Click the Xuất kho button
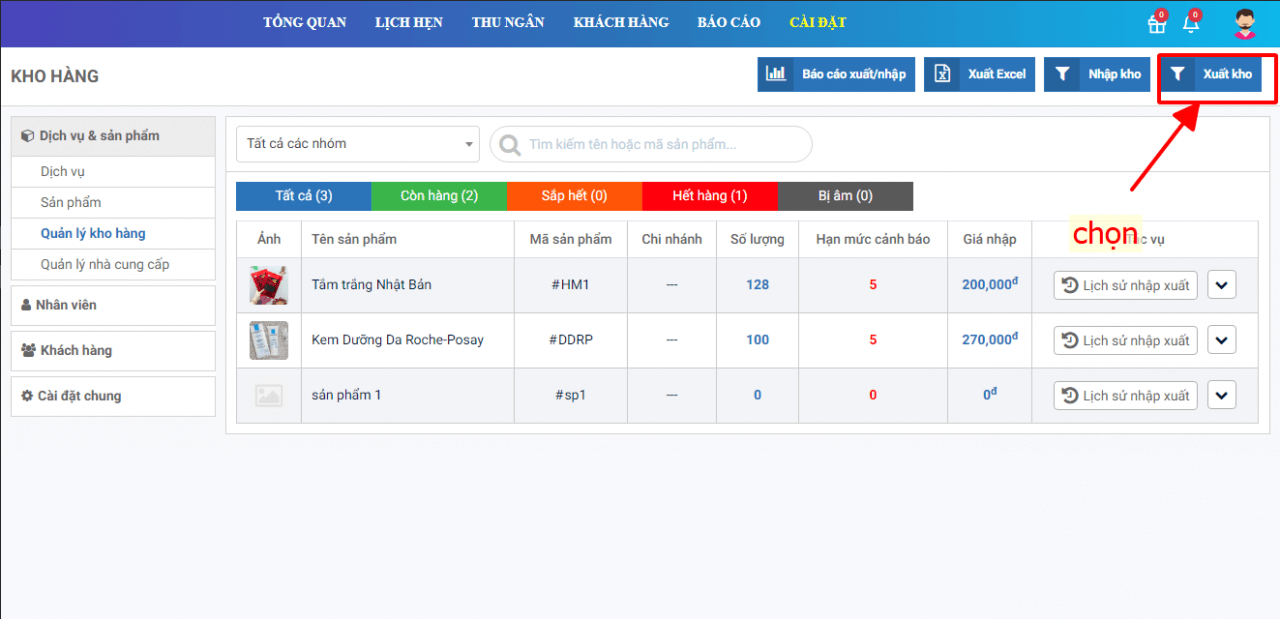The width and height of the screenshot is (1280, 619). click(1211, 74)
